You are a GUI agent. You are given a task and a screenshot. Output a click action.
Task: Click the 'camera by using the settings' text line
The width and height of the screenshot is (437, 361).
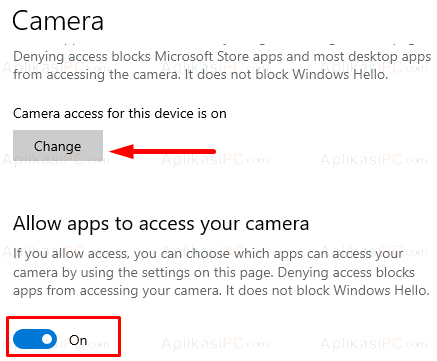click(214, 273)
